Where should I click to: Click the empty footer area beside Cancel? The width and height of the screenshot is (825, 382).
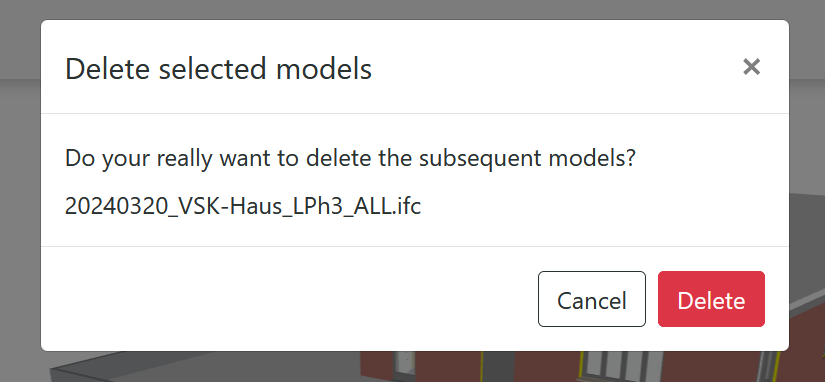coord(289,299)
